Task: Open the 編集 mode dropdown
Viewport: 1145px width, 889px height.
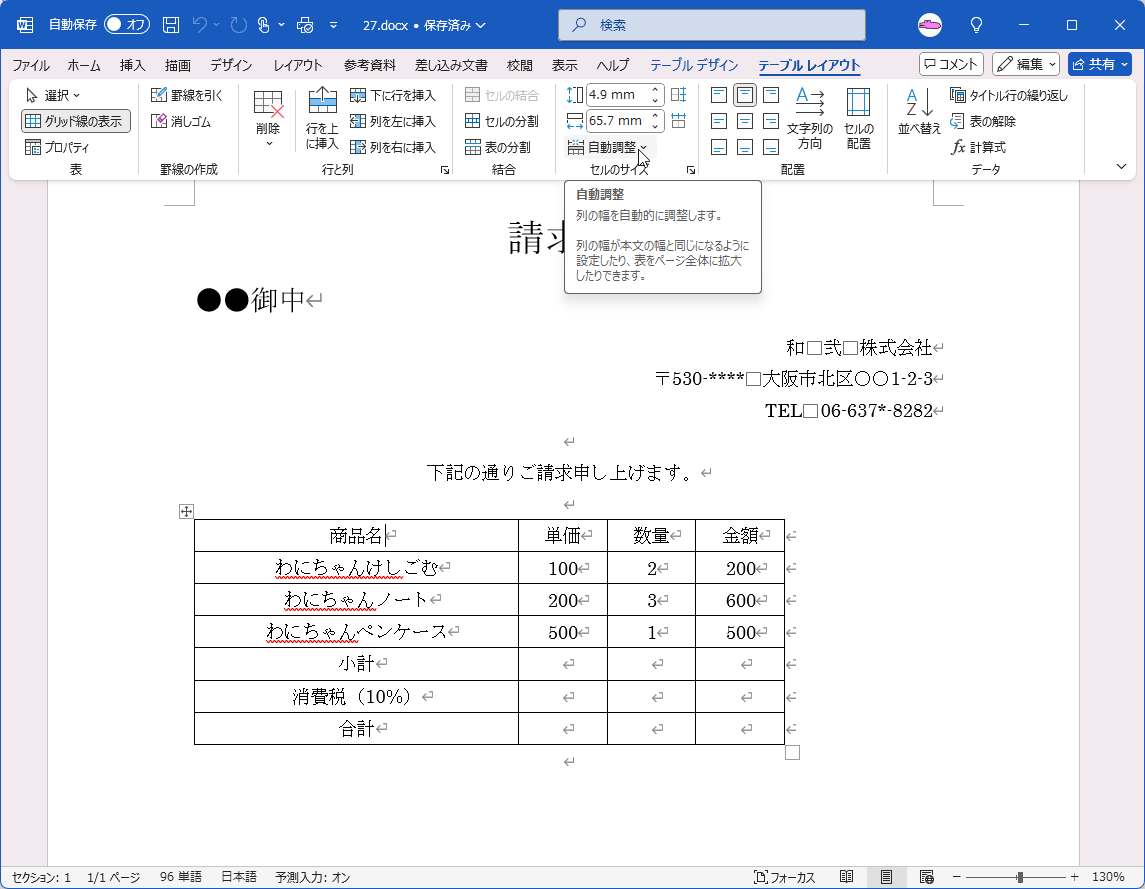Action: pyautogui.click(x=1026, y=64)
